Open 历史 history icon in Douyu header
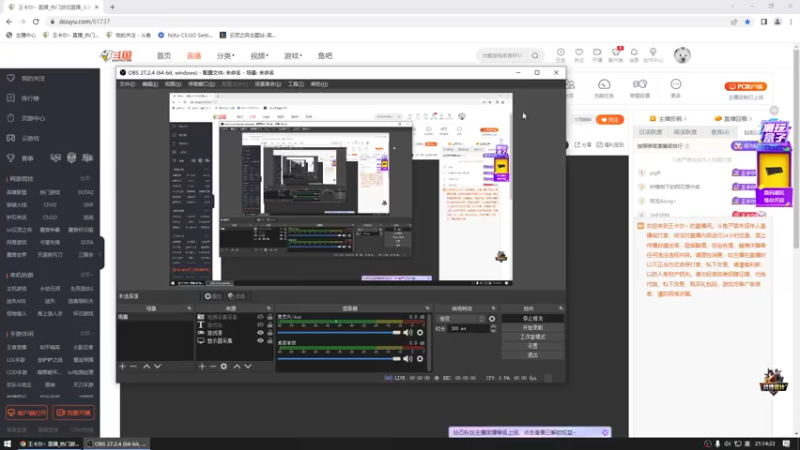Screen dimensions: 800x450 click(561, 55)
